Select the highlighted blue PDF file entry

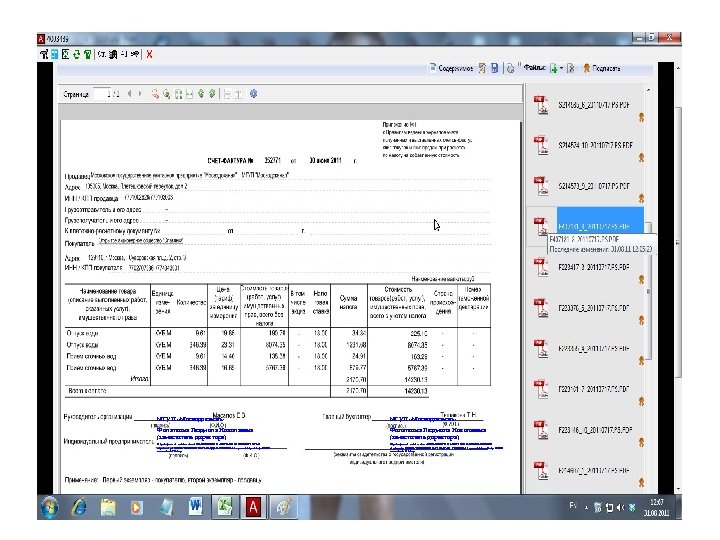[600, 222]
